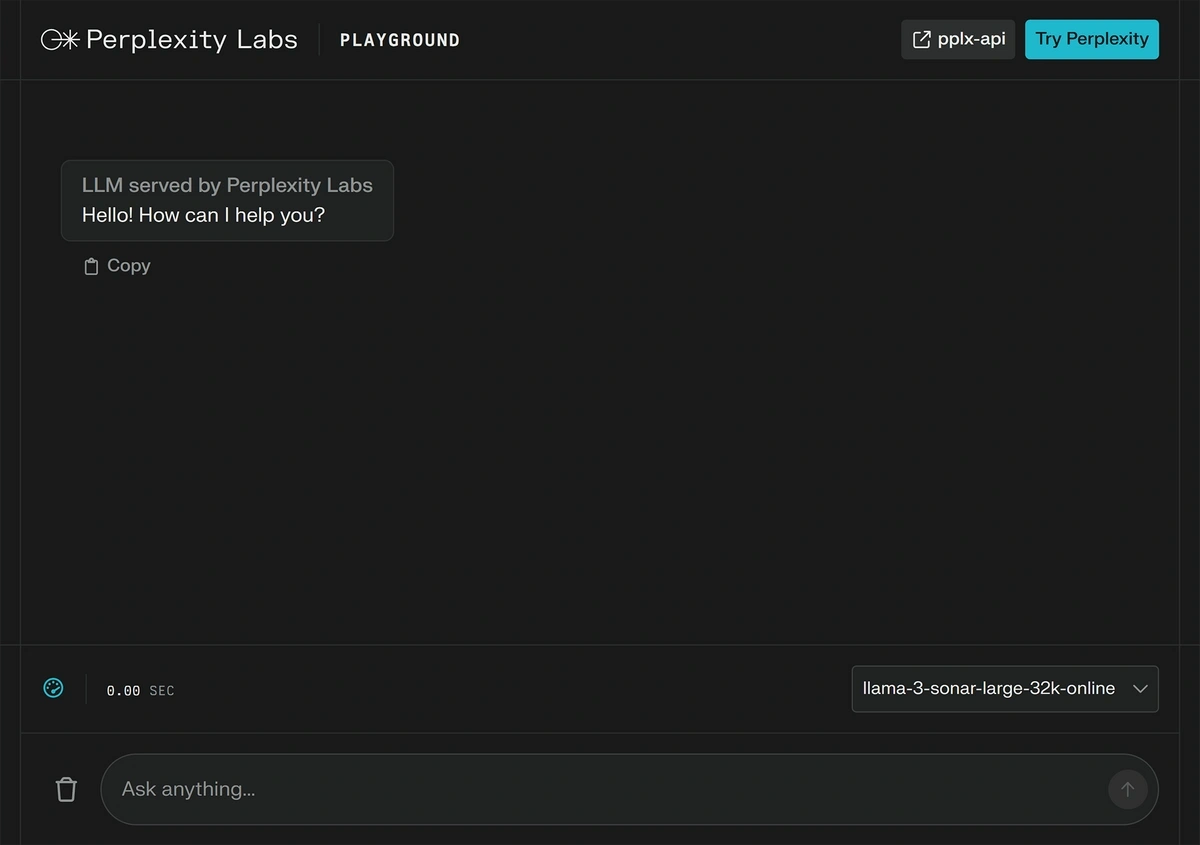The height and width of the screenshot is (845, 1200).
Task: Open the pplx-api button text
Action: 972,39
